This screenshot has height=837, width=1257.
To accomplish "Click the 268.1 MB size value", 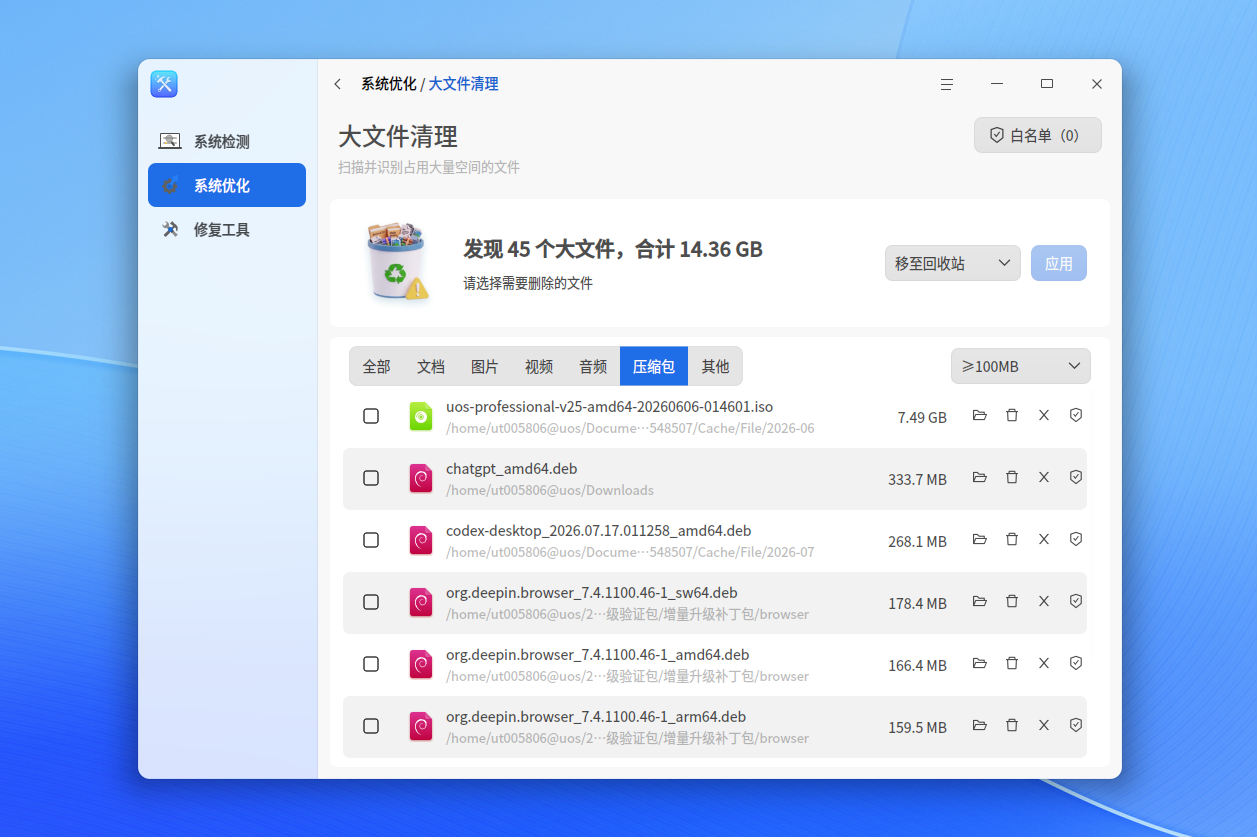I will [917, 541].
